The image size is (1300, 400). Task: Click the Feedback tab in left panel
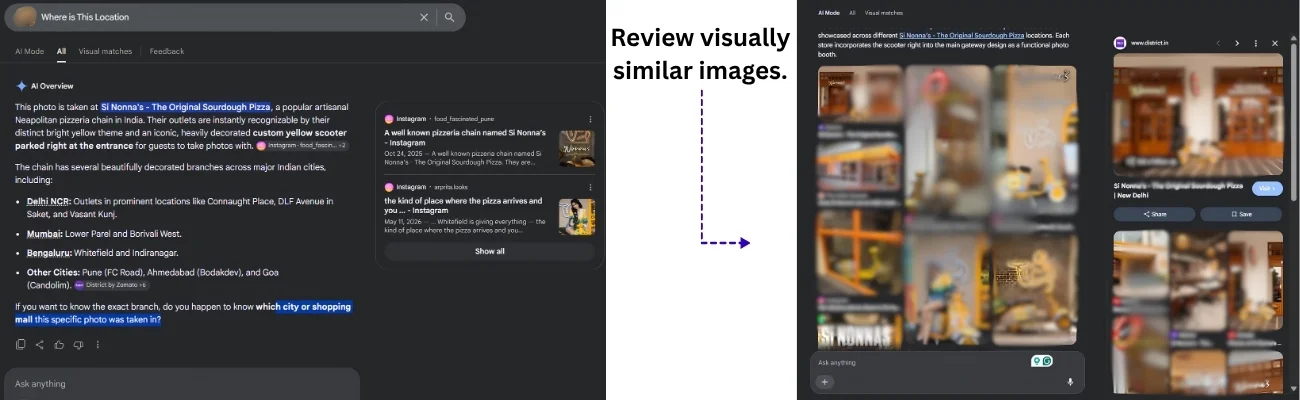(167, 51)
